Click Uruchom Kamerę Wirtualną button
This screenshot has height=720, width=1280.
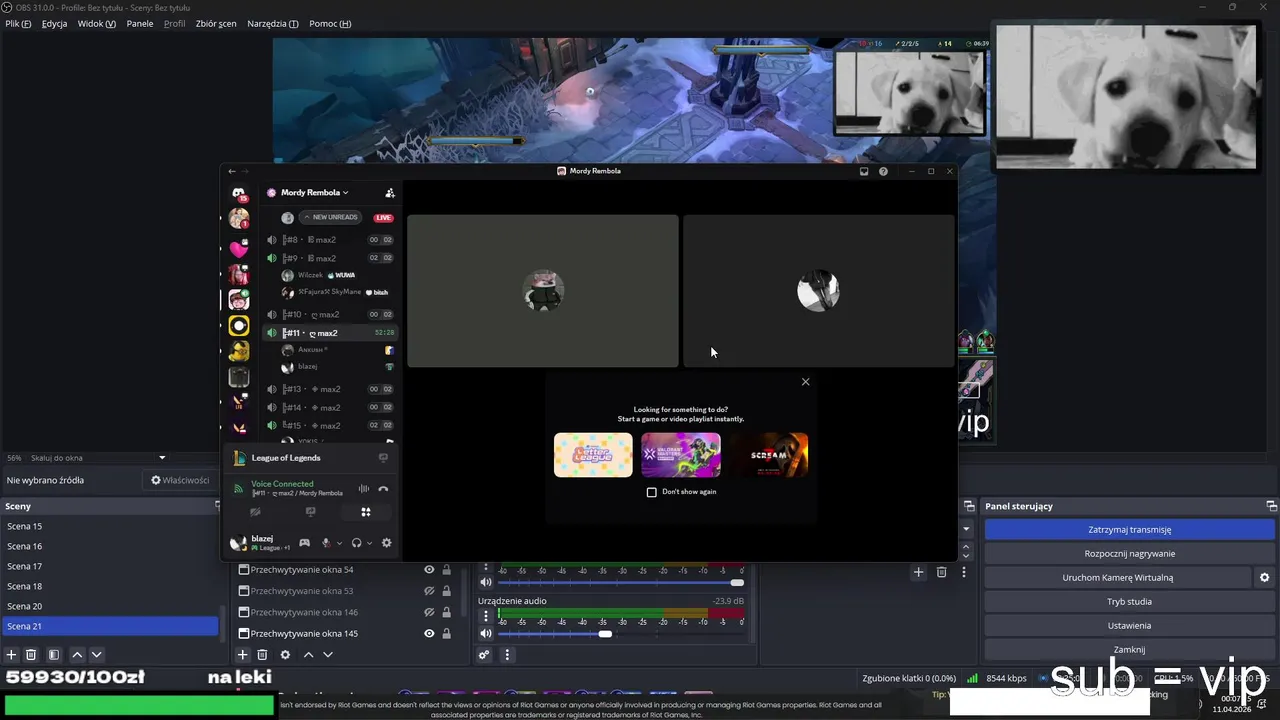[x=1118, y=578]
